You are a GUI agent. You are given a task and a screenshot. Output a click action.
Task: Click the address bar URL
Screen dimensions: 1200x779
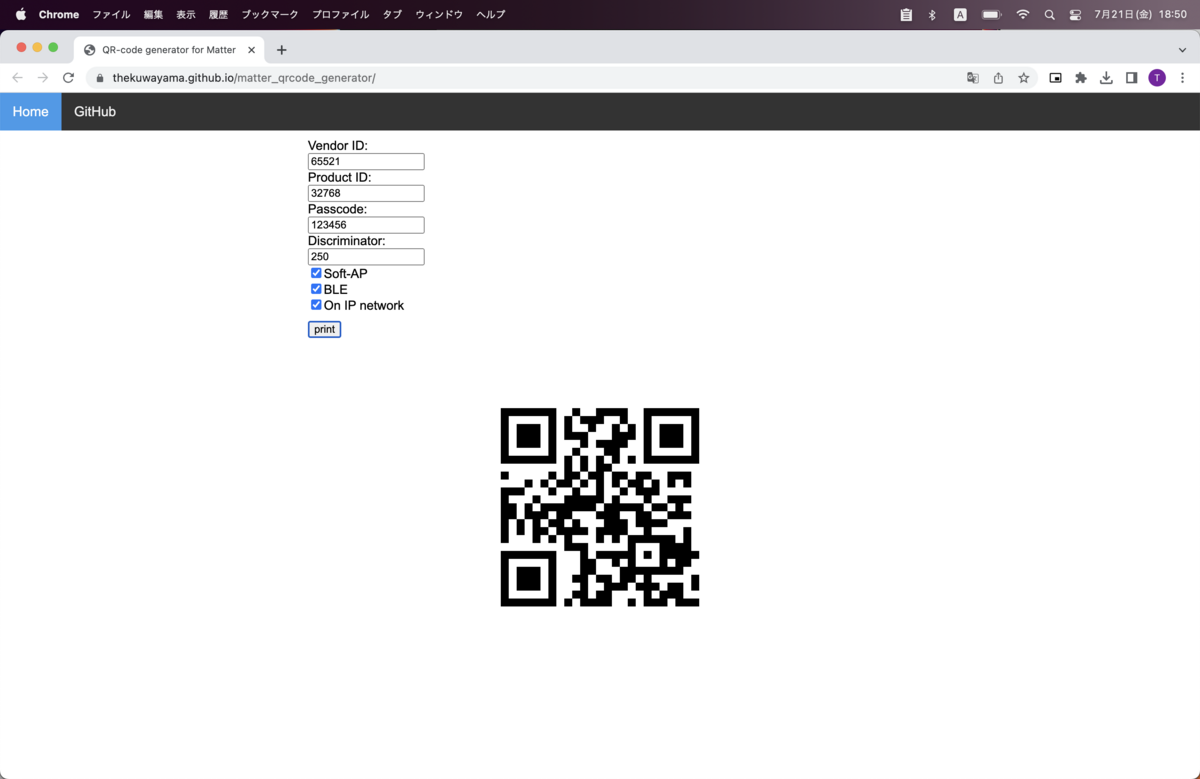[244, 78]
